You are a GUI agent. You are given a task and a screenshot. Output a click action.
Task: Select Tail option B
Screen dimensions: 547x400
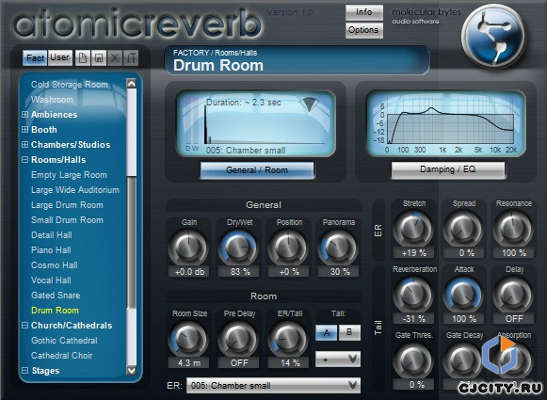tap(350, 333)
